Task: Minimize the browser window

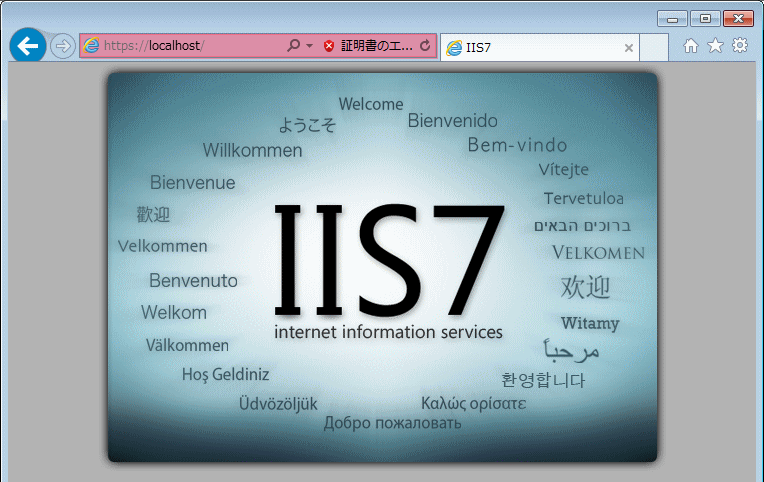Action: pyautogui.click(x=671, y=18)
